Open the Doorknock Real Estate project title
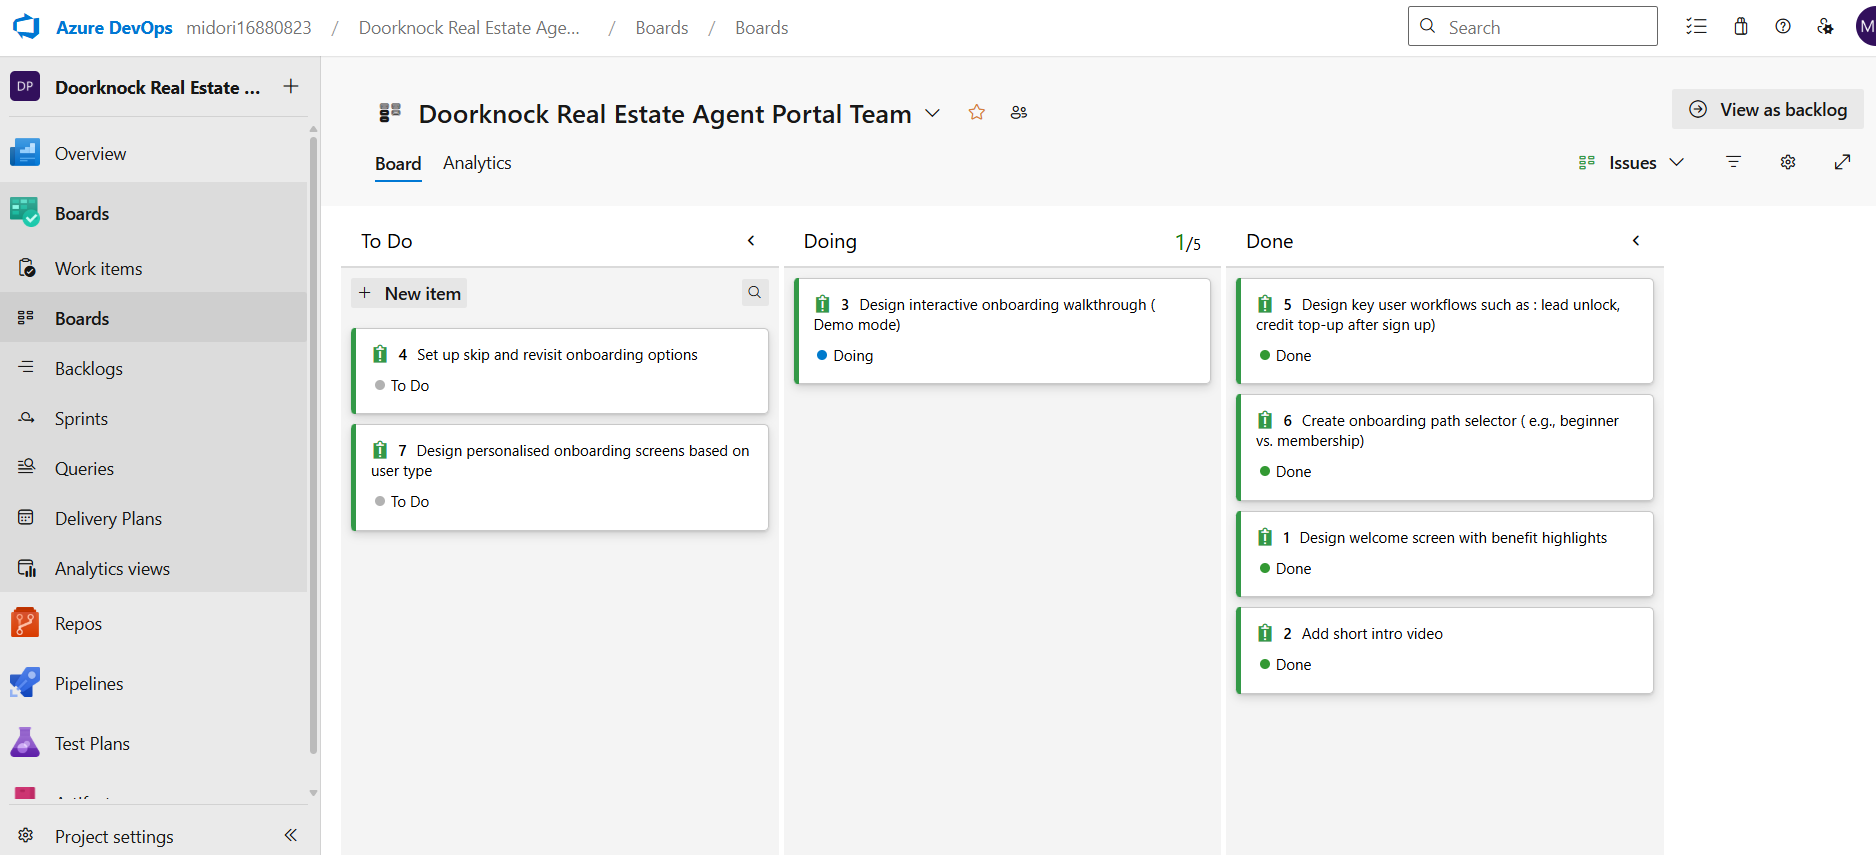1876x855 pixels. [x=157, y=87]
